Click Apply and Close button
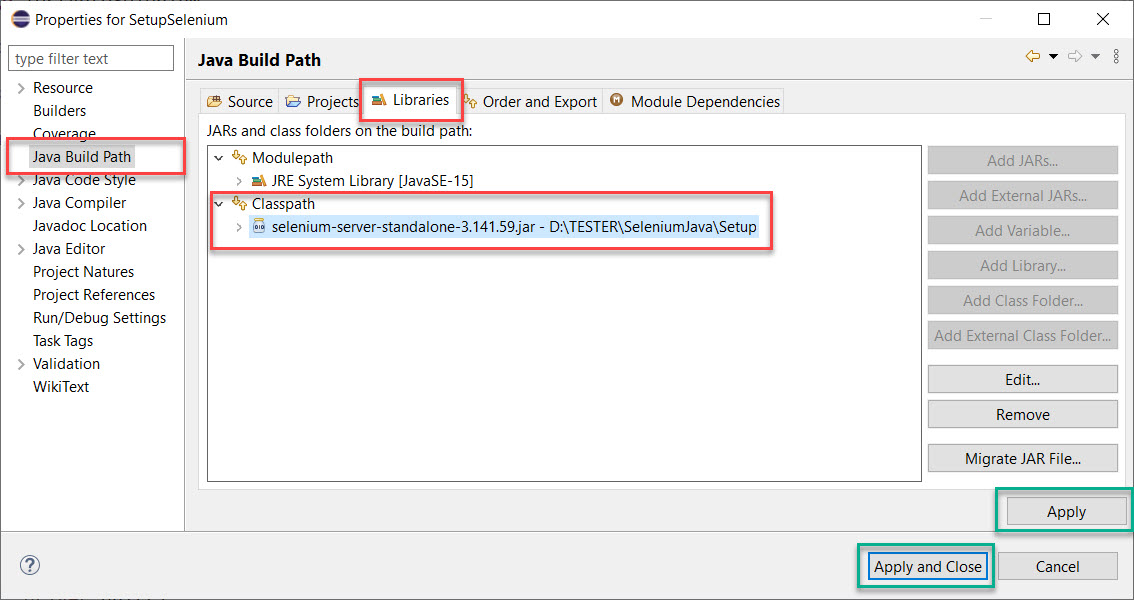This screenshot has height=600, width=1134. coord(927,566)
